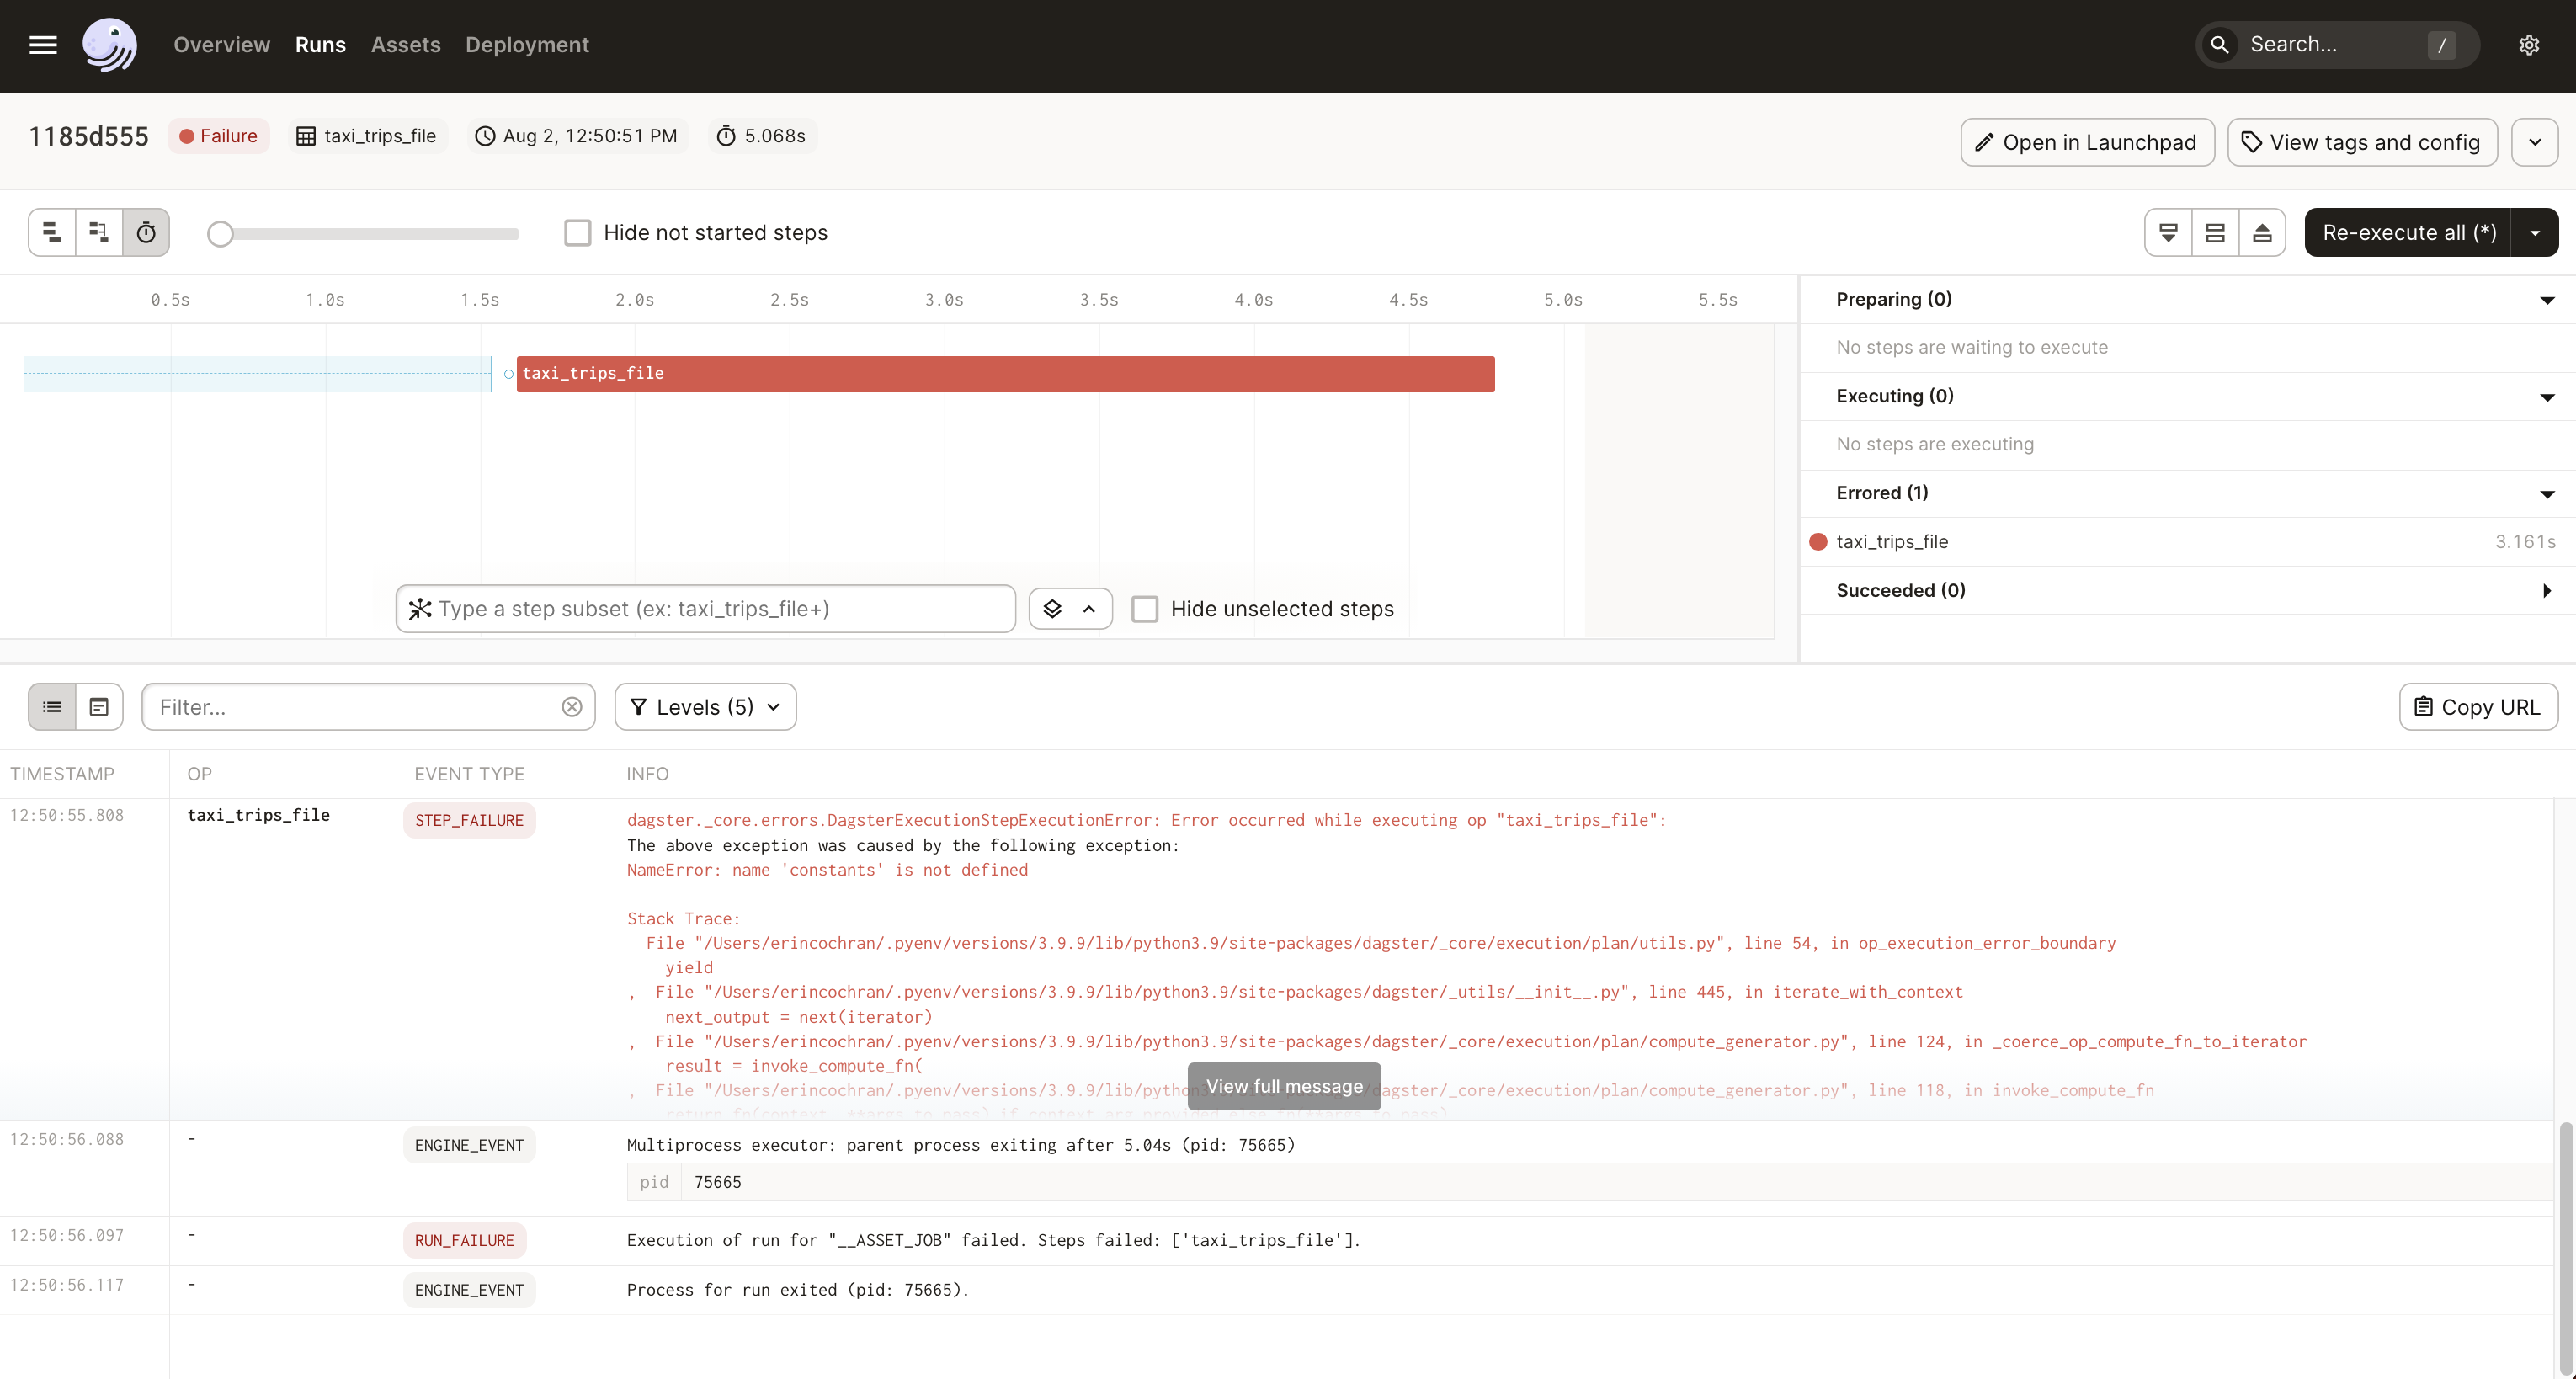
Task: Click the Gantt zoom slider handle
Action: point(220,234)
